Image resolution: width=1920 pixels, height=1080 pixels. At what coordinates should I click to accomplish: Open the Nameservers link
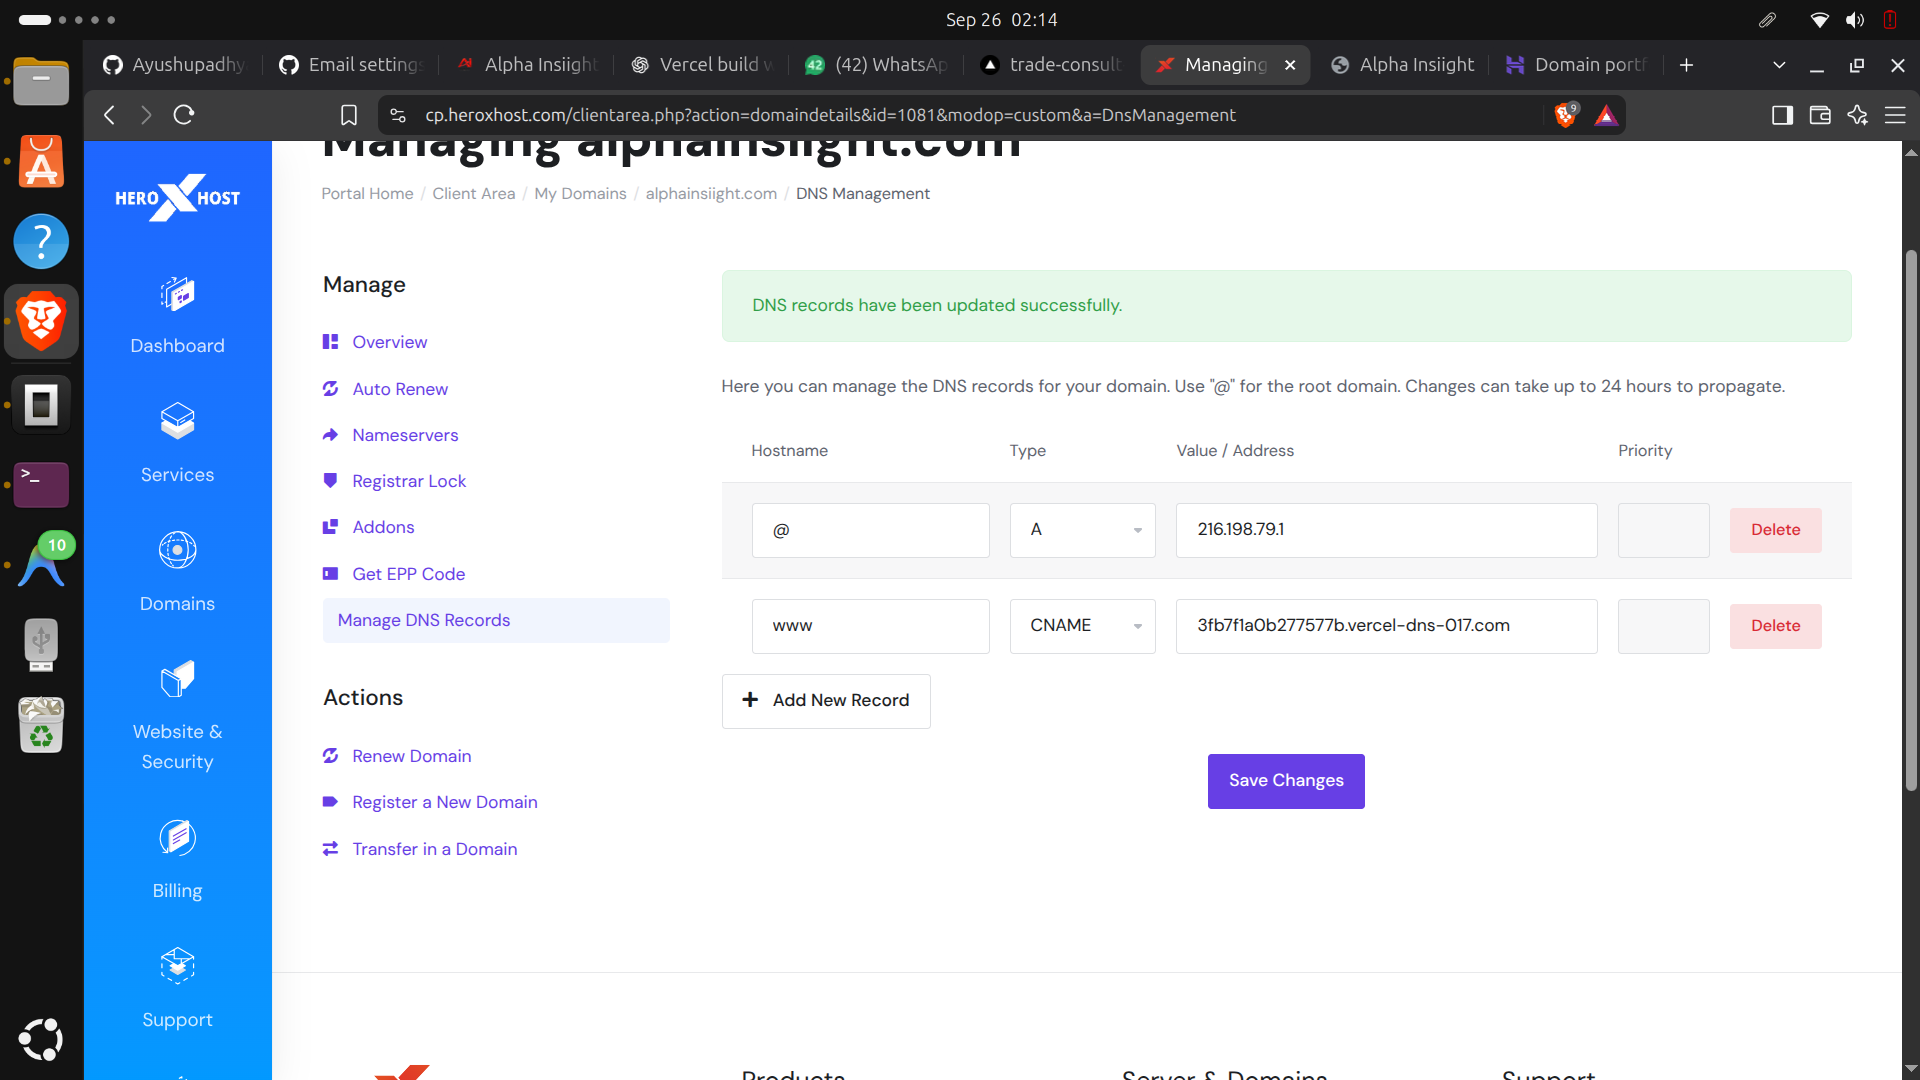tap(405, 435)
